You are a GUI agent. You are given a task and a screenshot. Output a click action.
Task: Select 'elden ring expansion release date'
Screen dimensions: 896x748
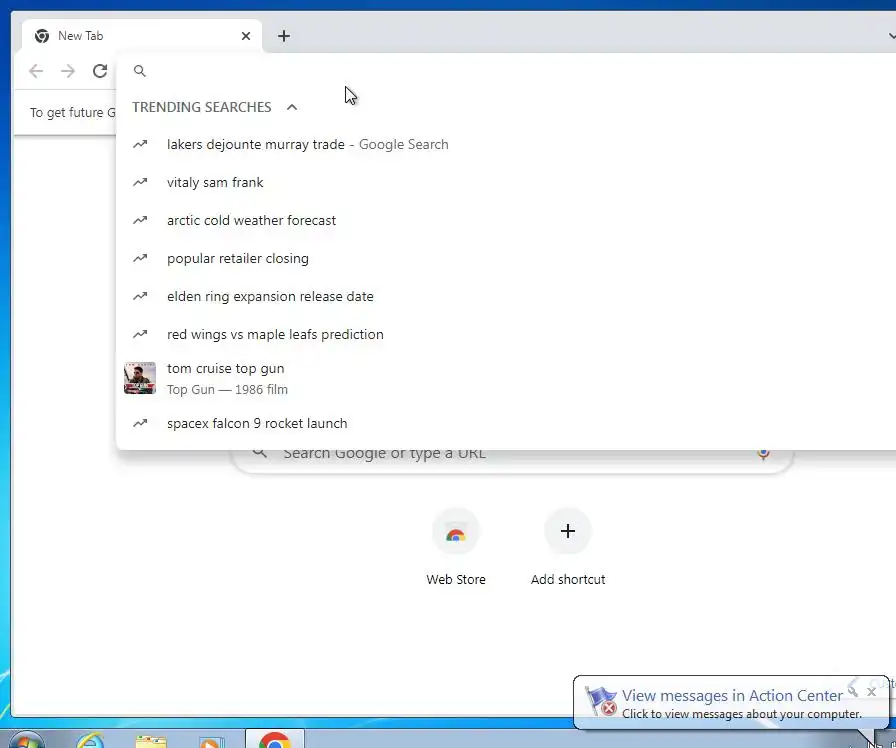coord(506,297)
